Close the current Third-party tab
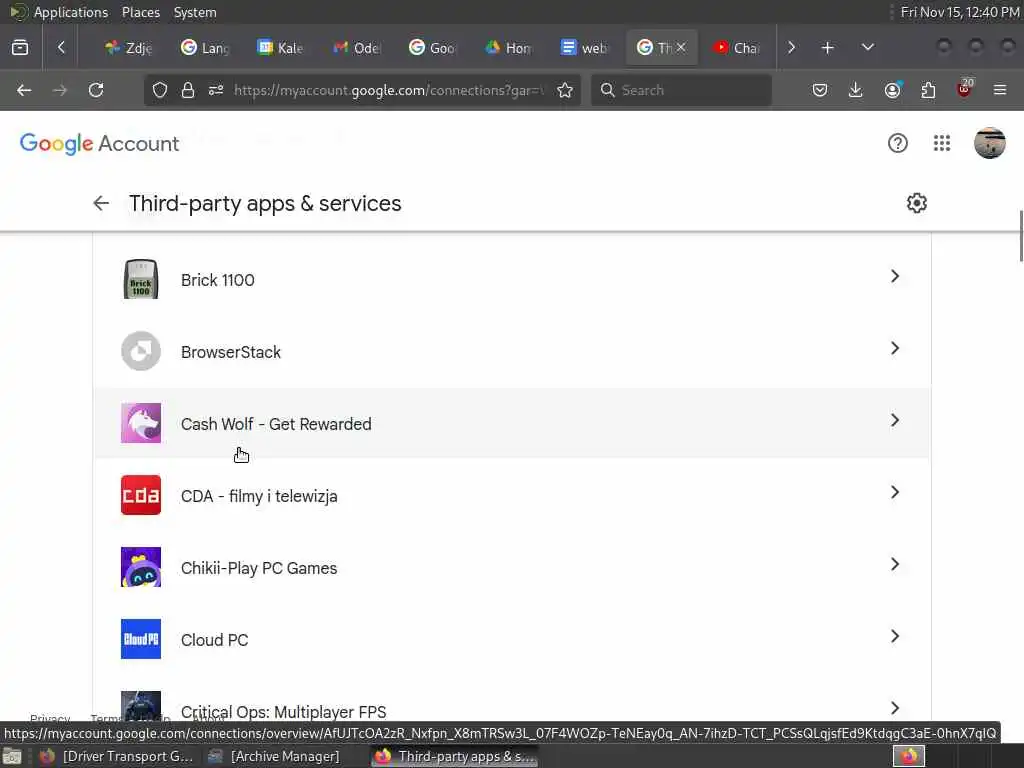1024x768 pixels. tap(681, 47)
